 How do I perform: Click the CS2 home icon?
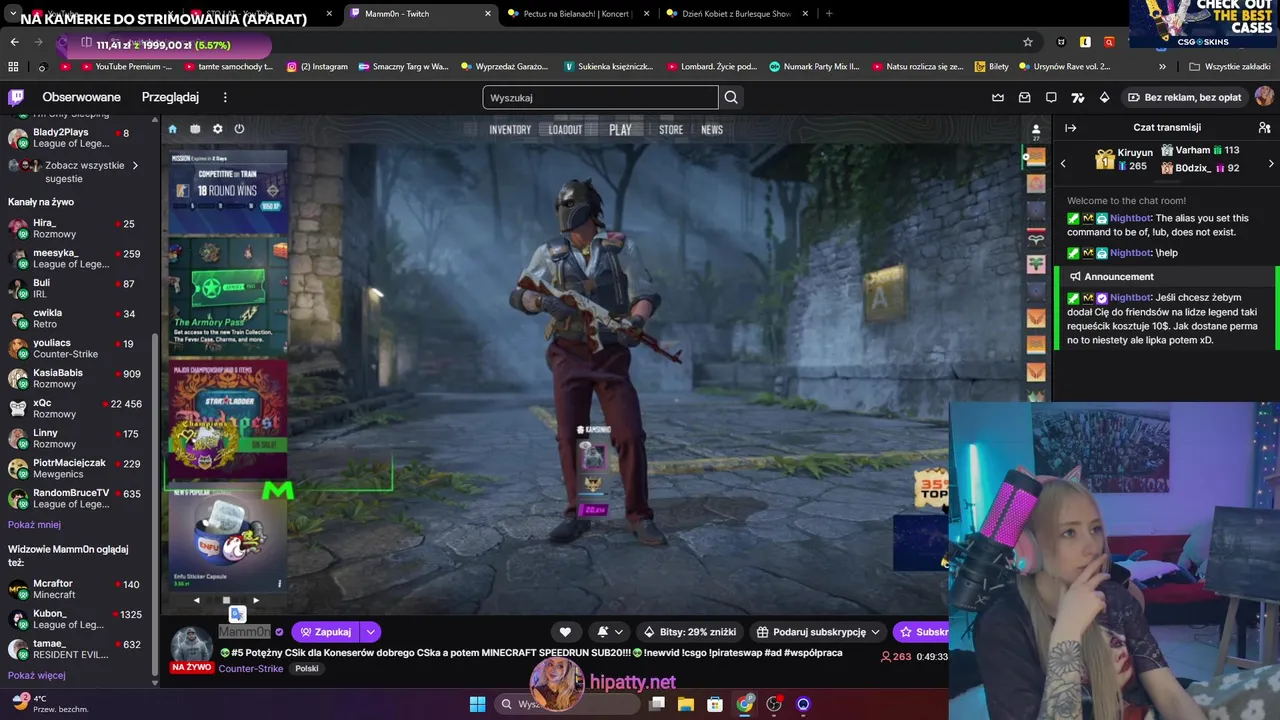[172, 129]
